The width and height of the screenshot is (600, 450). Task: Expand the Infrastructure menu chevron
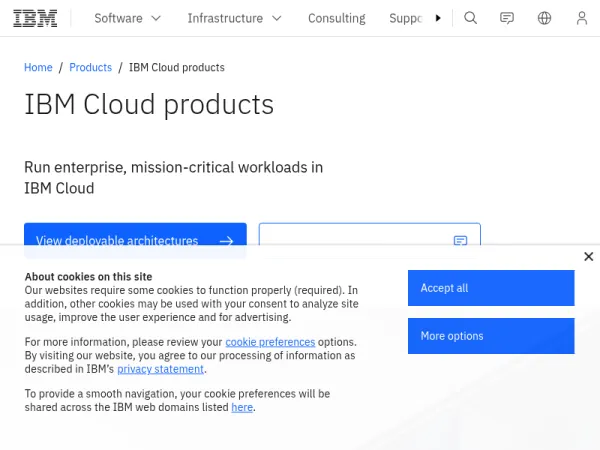(277, 18)
